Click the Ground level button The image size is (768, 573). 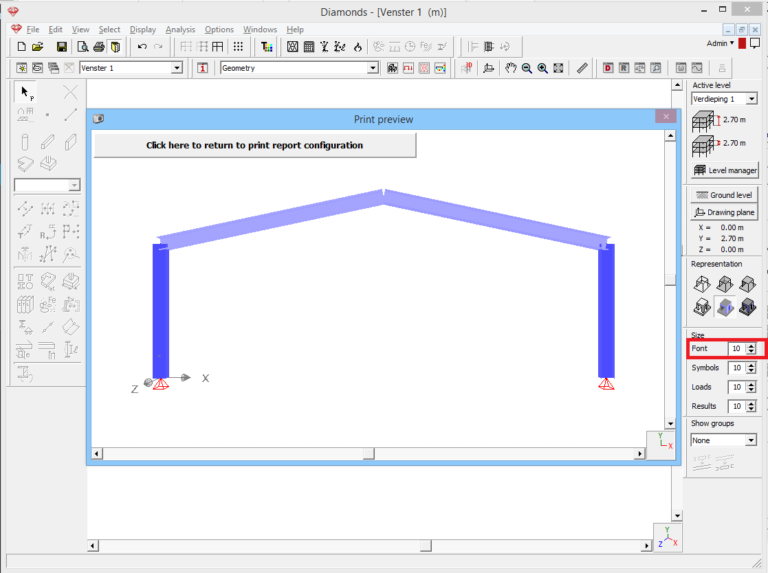coord(724,195)
